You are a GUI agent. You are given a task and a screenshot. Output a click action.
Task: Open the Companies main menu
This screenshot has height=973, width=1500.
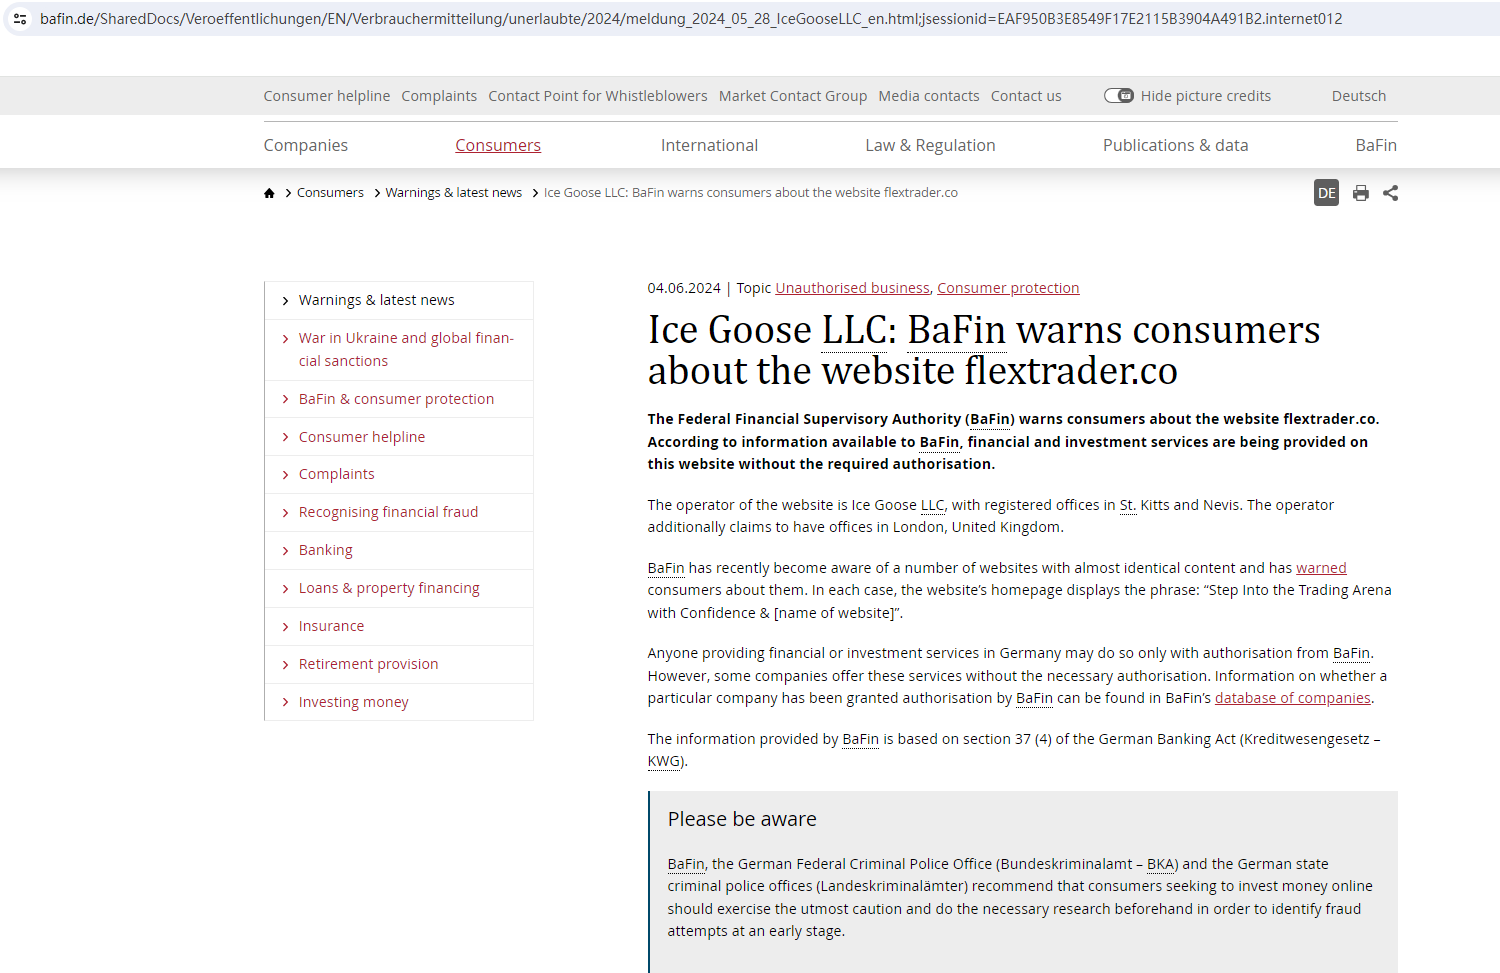306,145
